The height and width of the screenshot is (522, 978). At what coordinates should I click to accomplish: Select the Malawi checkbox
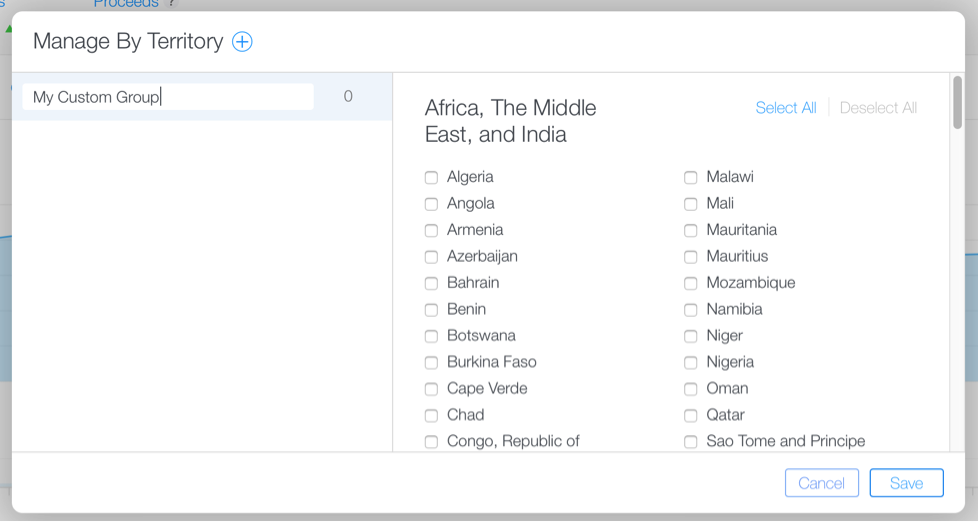pos(691,177)
